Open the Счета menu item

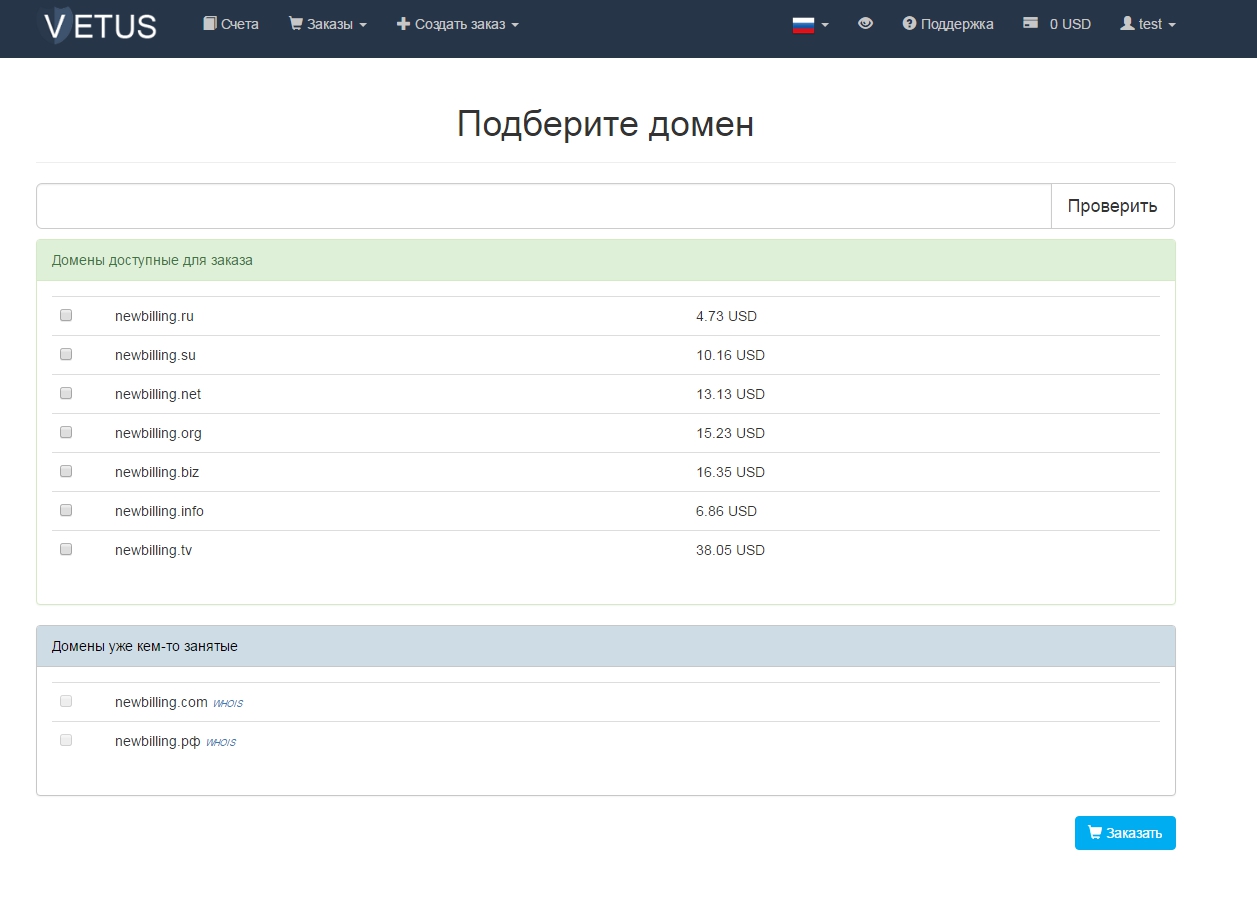click(x=231, y=24)
